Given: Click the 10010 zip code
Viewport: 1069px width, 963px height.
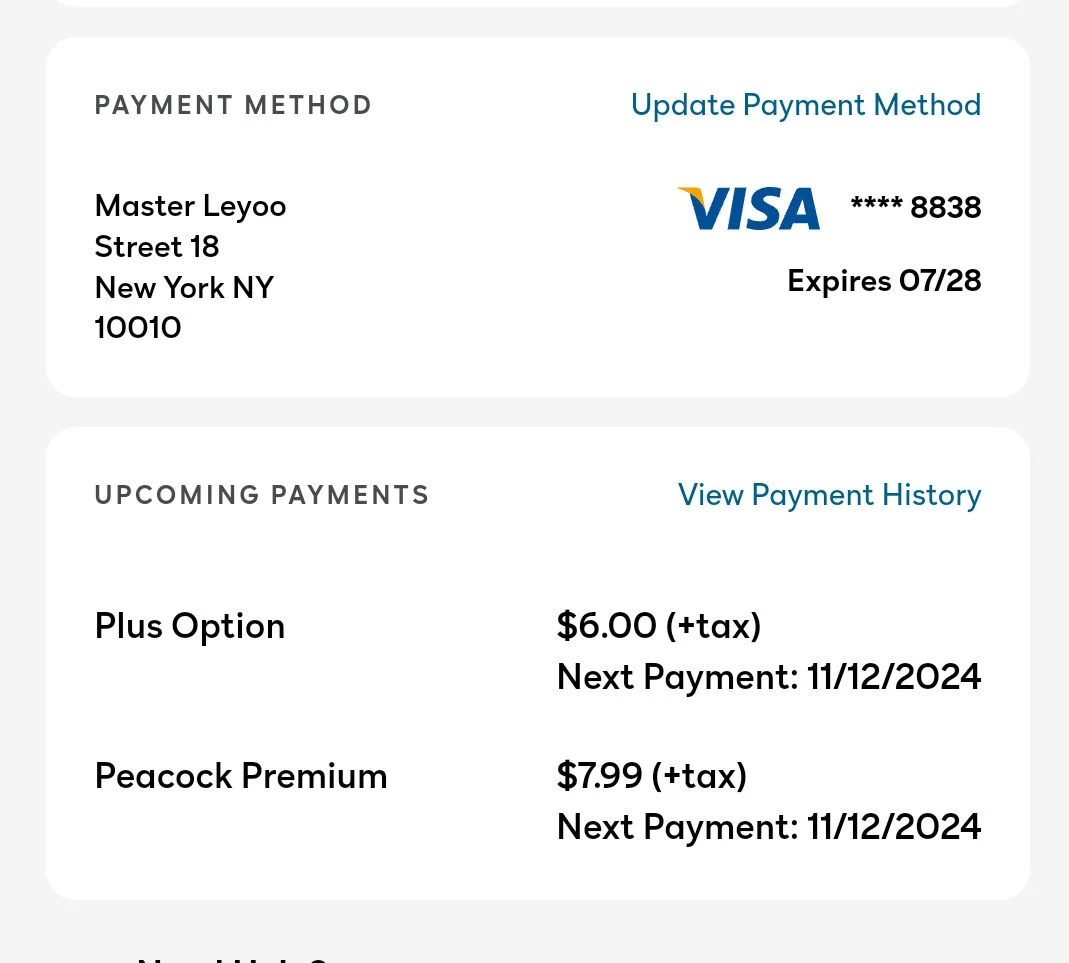Looking at the screenshot, I should pos(138,328).
